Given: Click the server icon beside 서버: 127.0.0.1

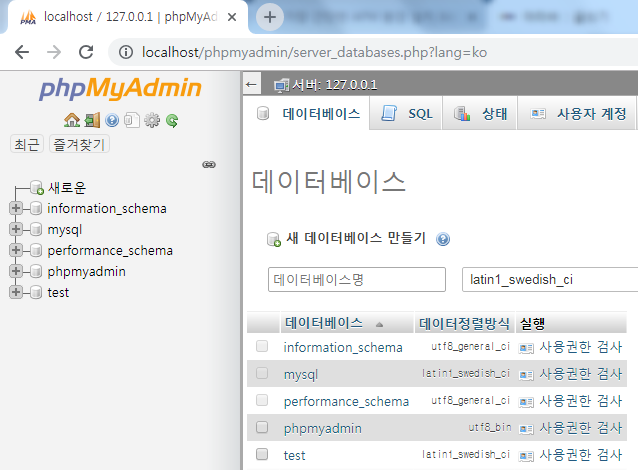Looking at the screenshot, I should (282, 85).
